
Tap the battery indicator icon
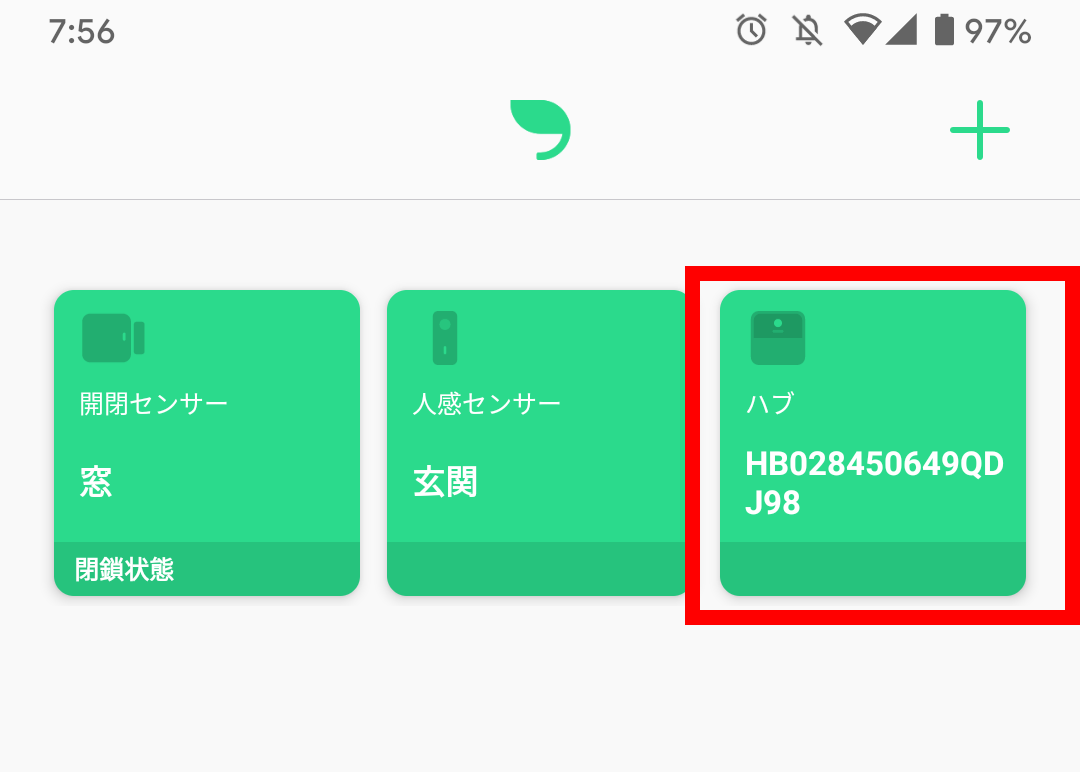944,30
